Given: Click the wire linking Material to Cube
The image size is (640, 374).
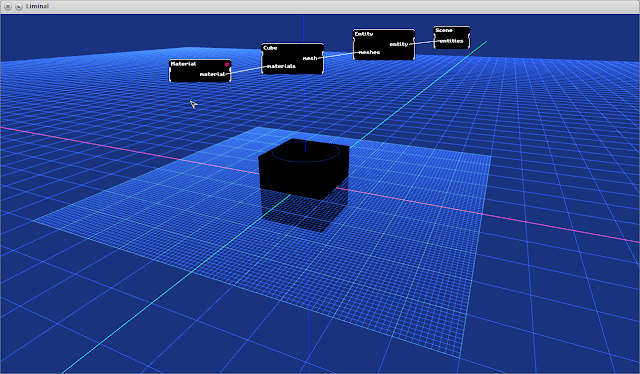Looking at the screenshot, I should pyautogui.click(x=246, y=70).
